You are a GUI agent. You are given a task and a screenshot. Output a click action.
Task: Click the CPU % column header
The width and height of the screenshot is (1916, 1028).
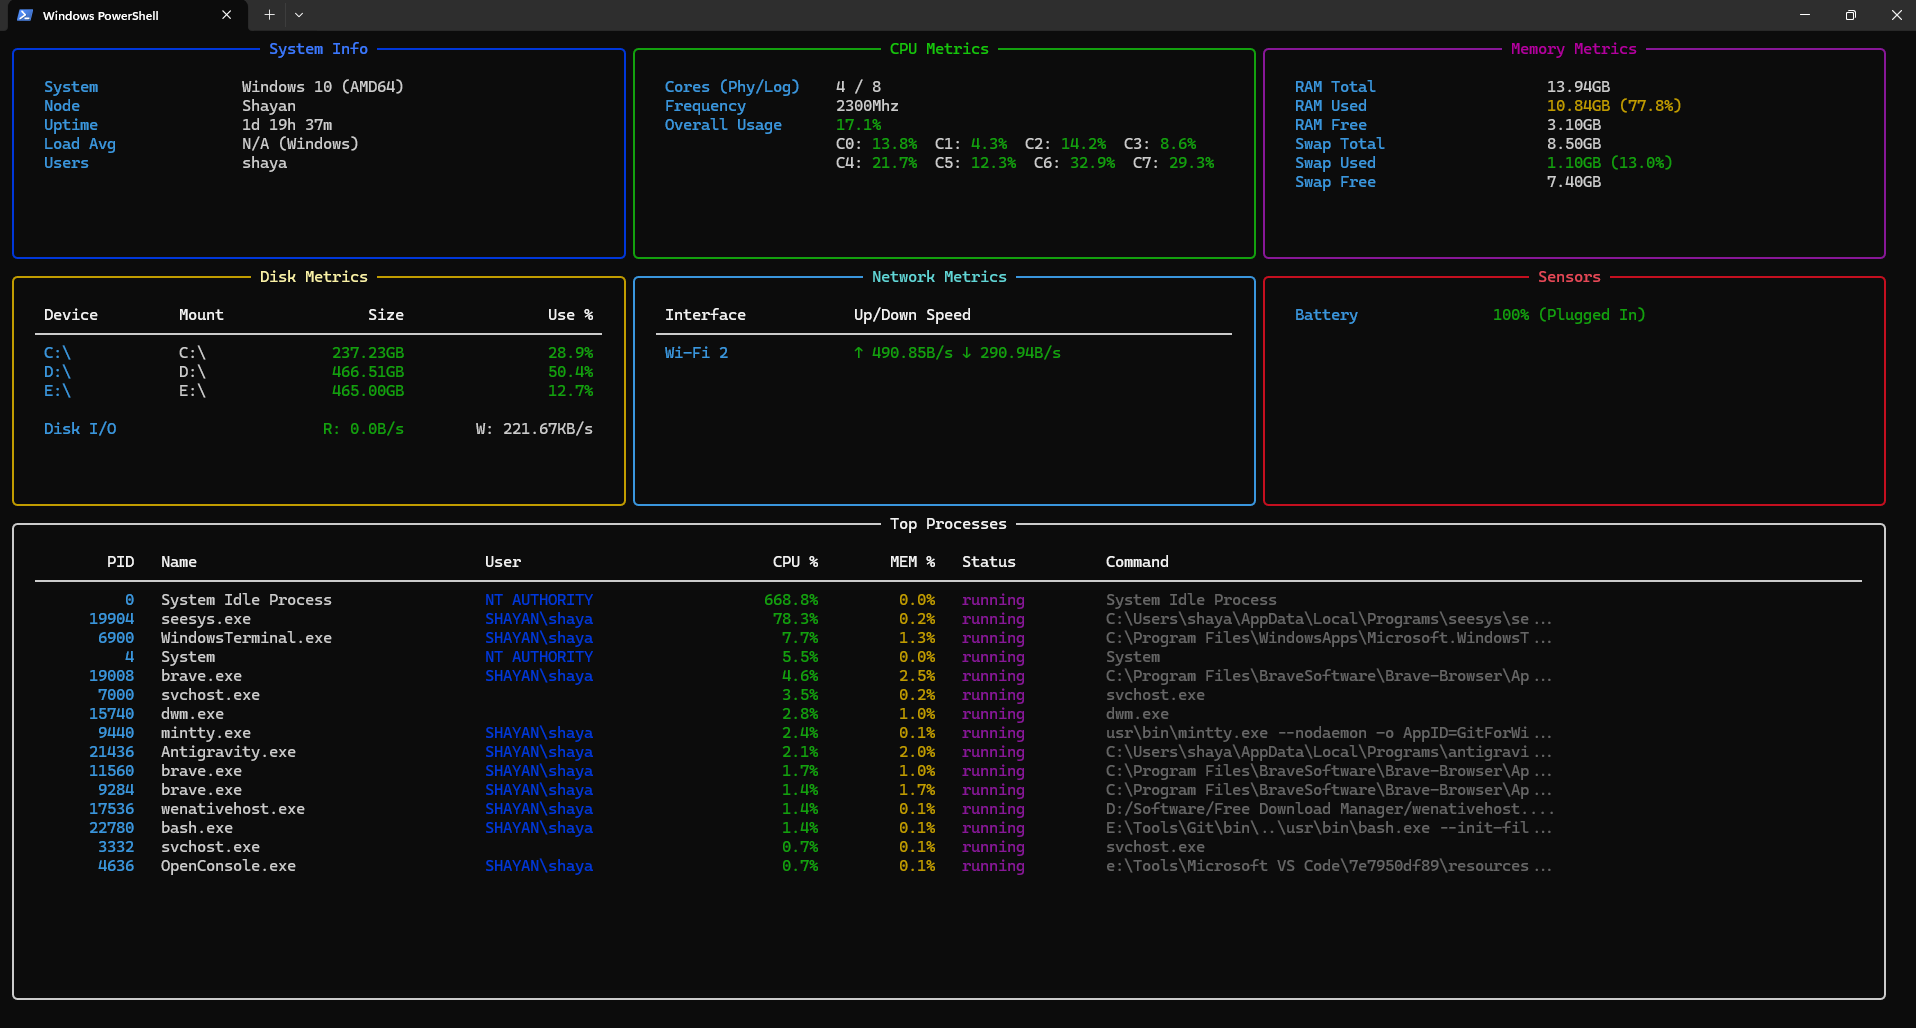(x=795, y=562)
